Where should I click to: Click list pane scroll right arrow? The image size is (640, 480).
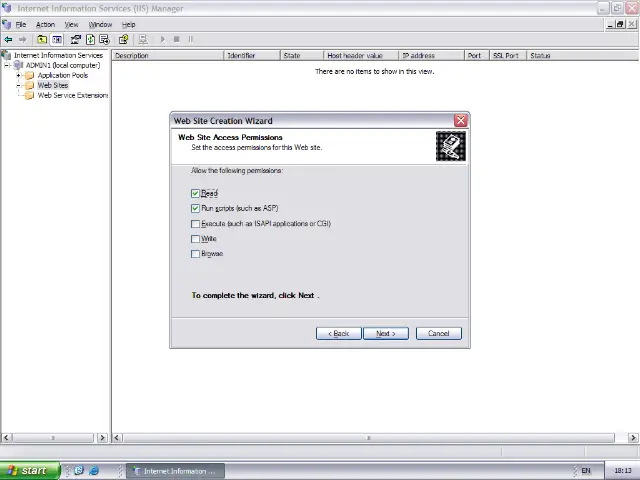(633, 438)
